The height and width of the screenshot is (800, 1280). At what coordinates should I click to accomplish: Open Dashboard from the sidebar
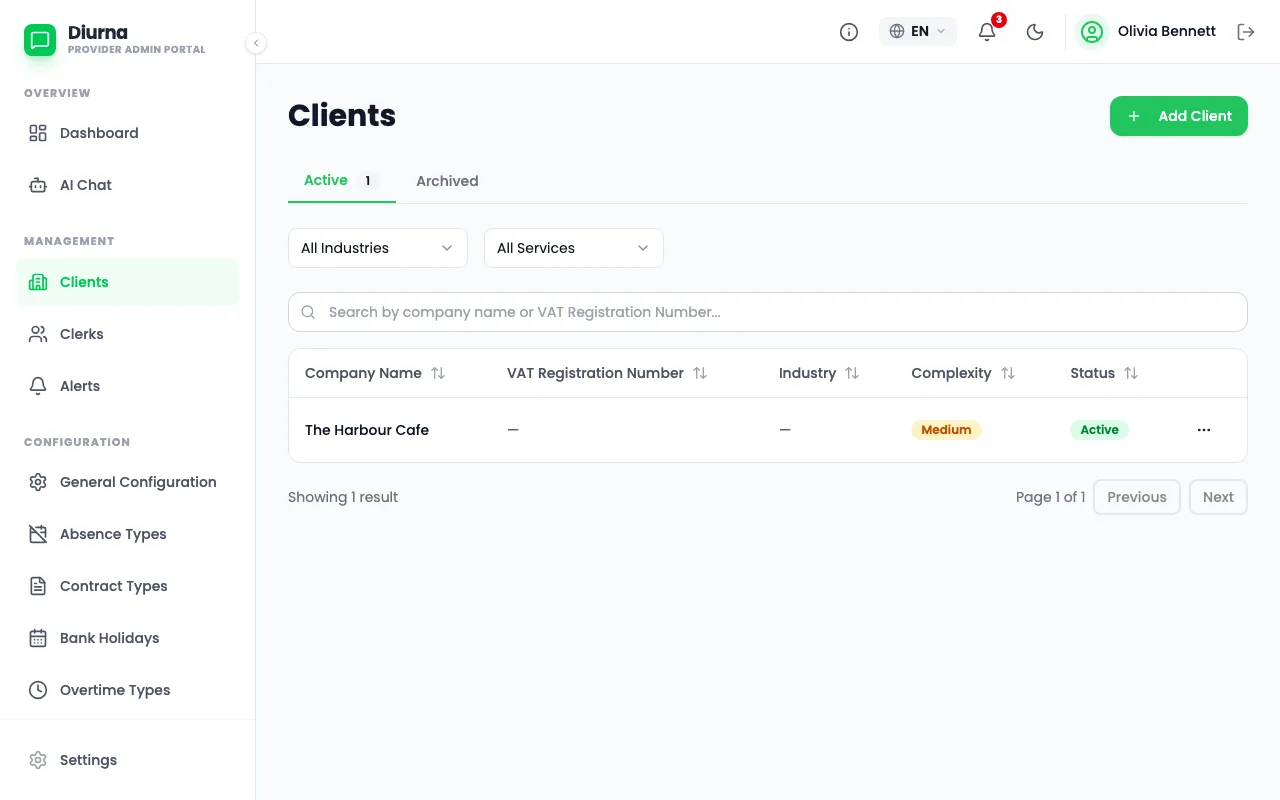tap(128, 133)
